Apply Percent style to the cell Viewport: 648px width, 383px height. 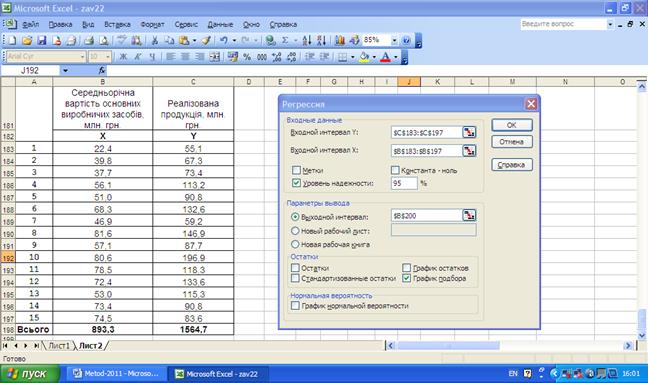point(247,57)
